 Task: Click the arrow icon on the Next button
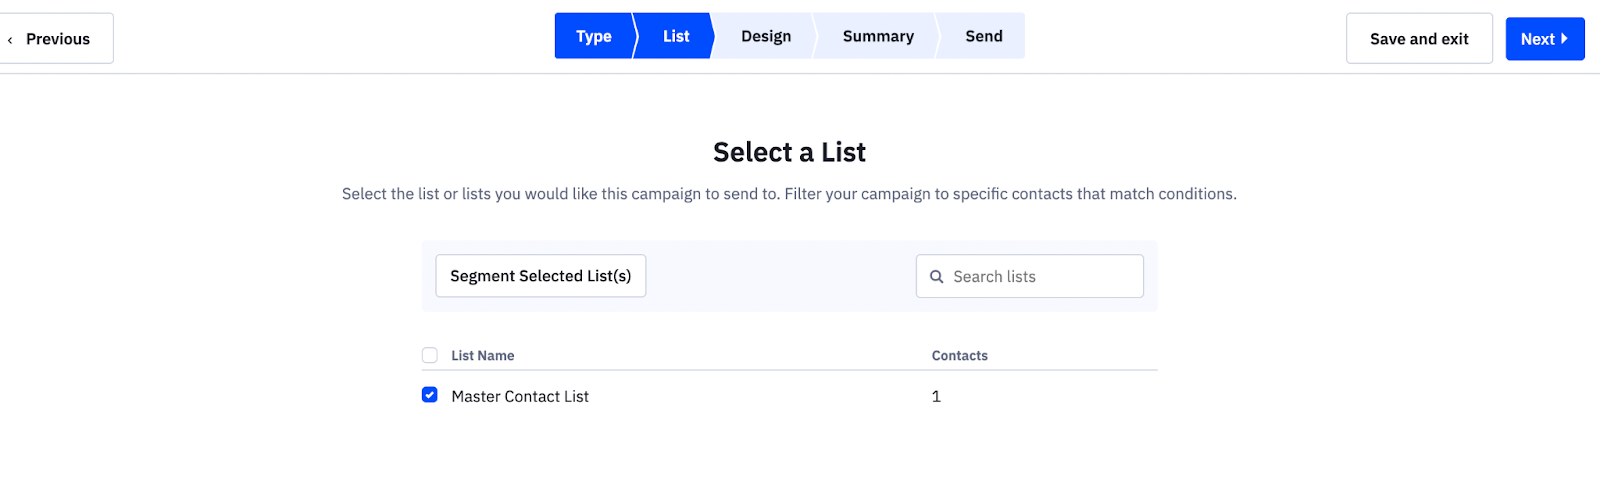coord(1564,39)
